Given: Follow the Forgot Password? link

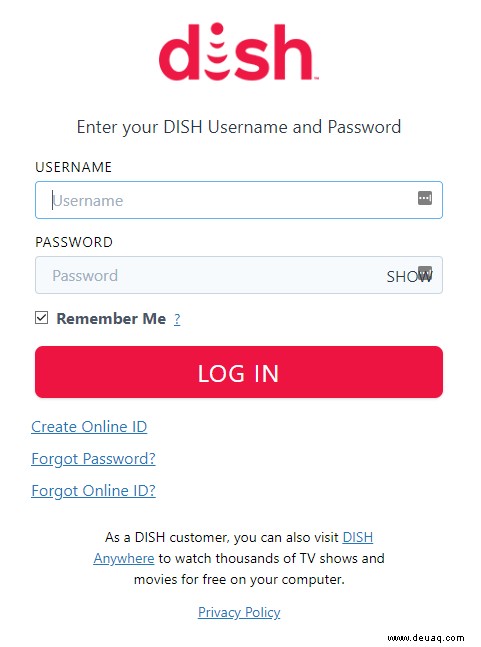Looking at the screenshot, I should pyautogui.click(x=93, y=459).
